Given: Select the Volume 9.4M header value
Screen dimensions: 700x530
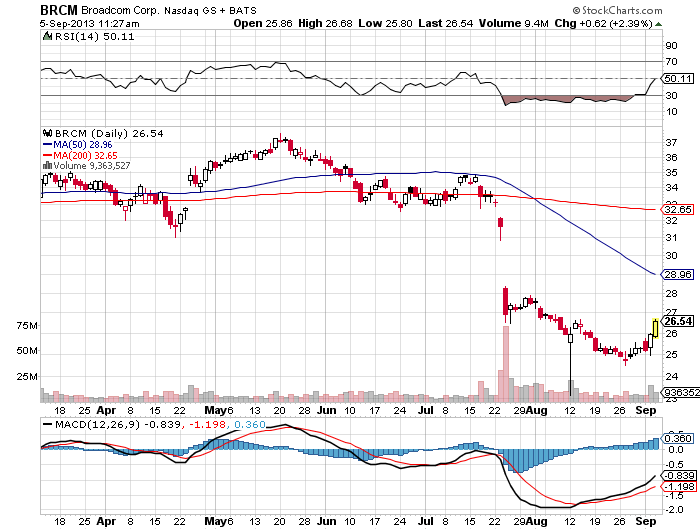Looking at the screenshot, I should [513, 23].
